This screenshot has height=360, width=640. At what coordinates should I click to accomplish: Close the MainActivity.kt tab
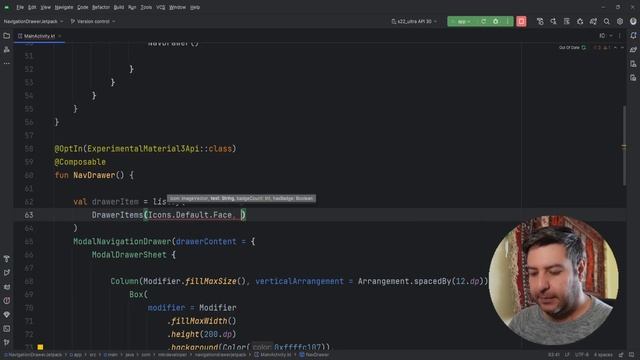[60, 36]
